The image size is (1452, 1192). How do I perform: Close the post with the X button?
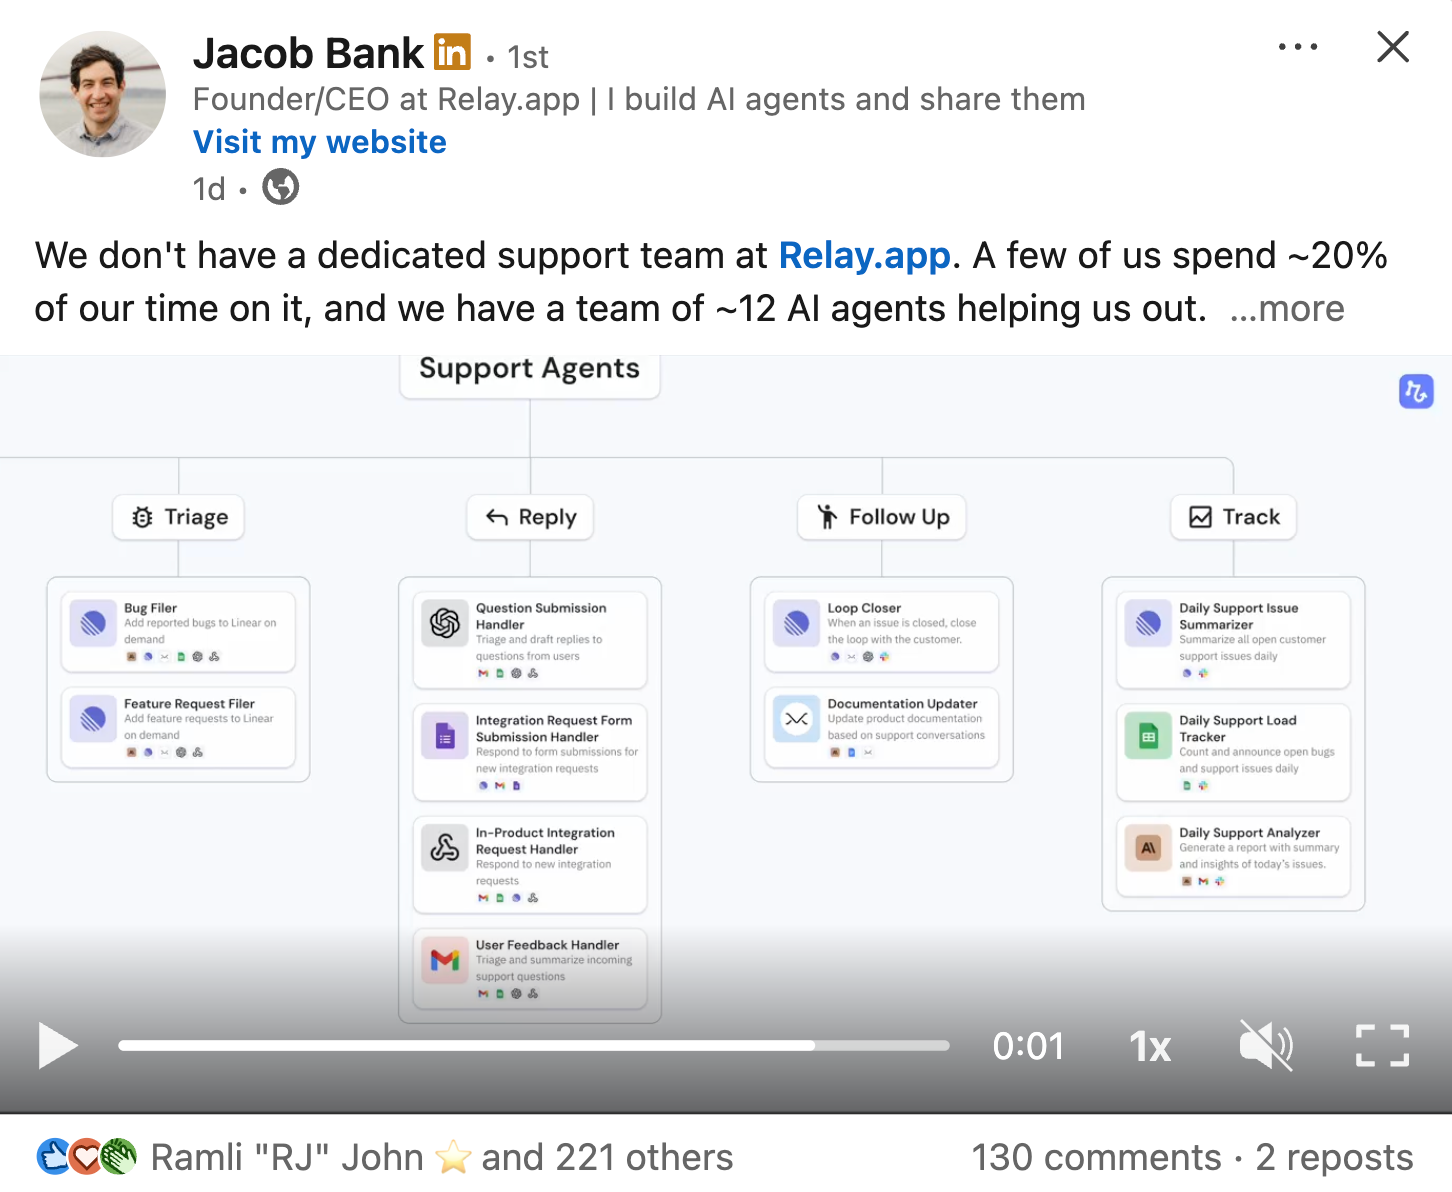click(1393, 47)
